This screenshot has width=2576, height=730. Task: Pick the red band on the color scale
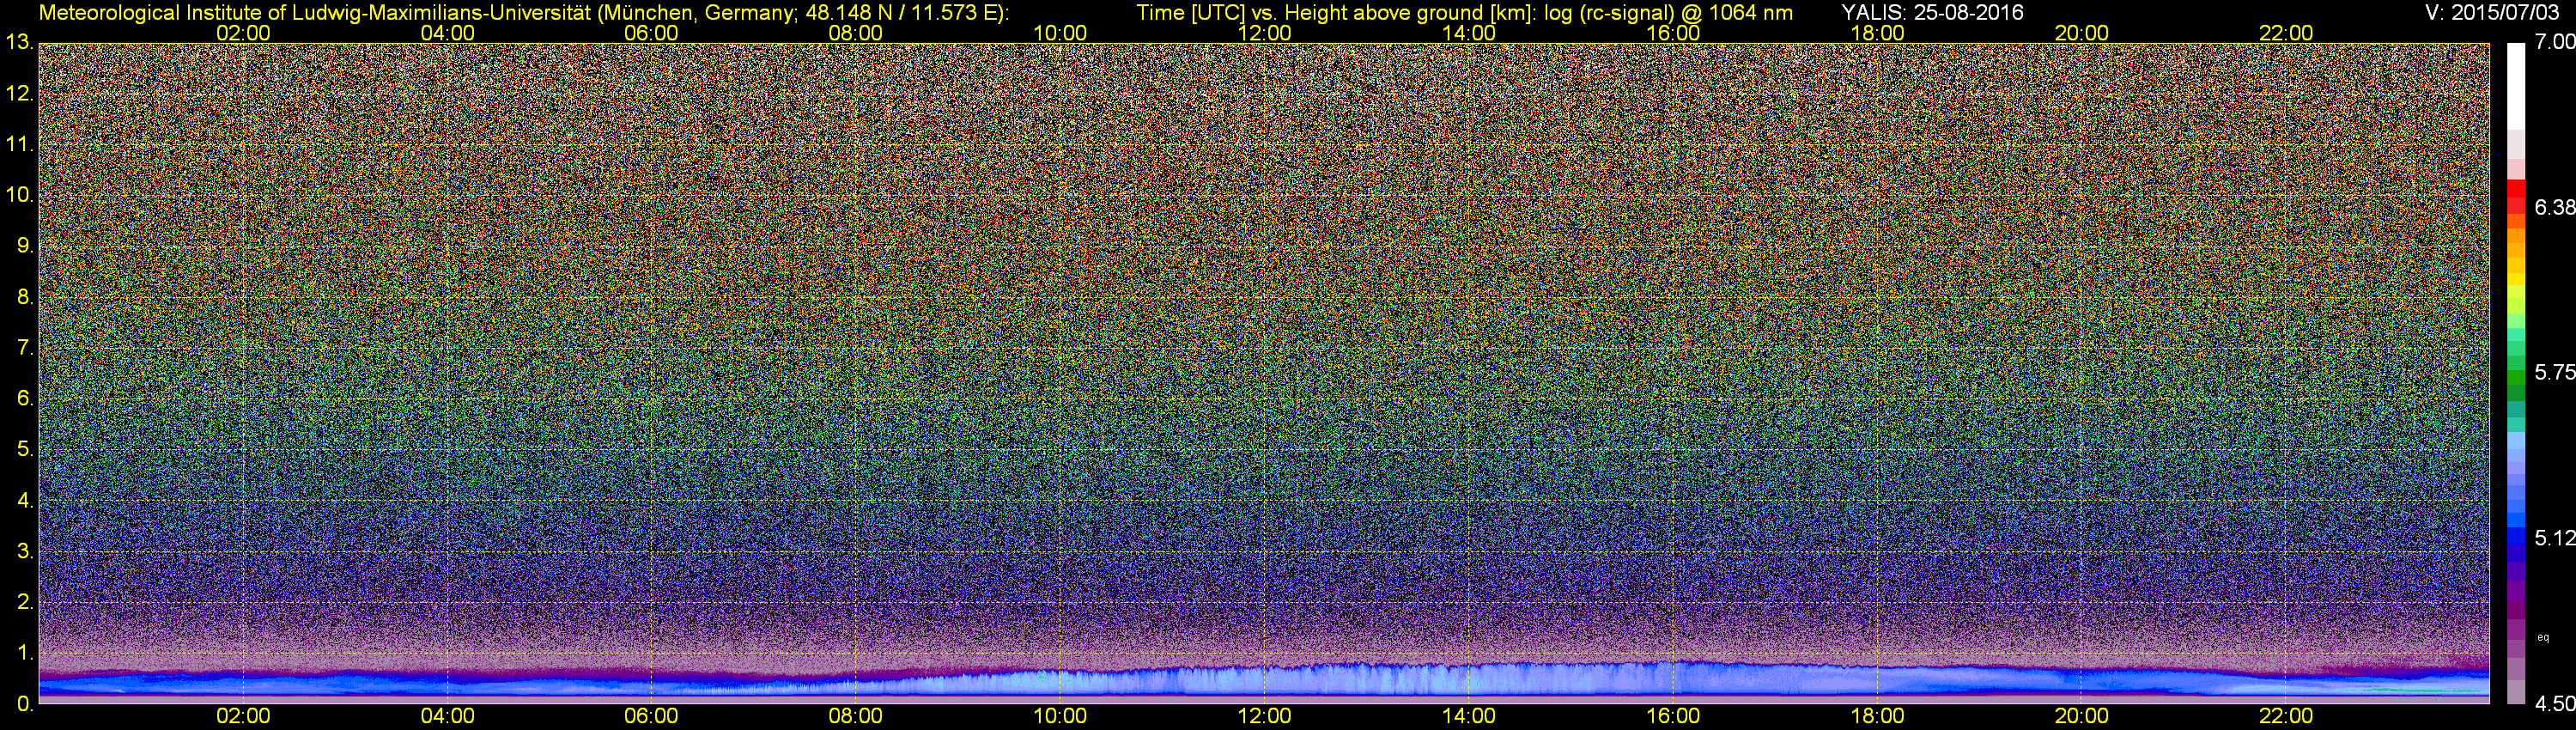coord(2515,196)
